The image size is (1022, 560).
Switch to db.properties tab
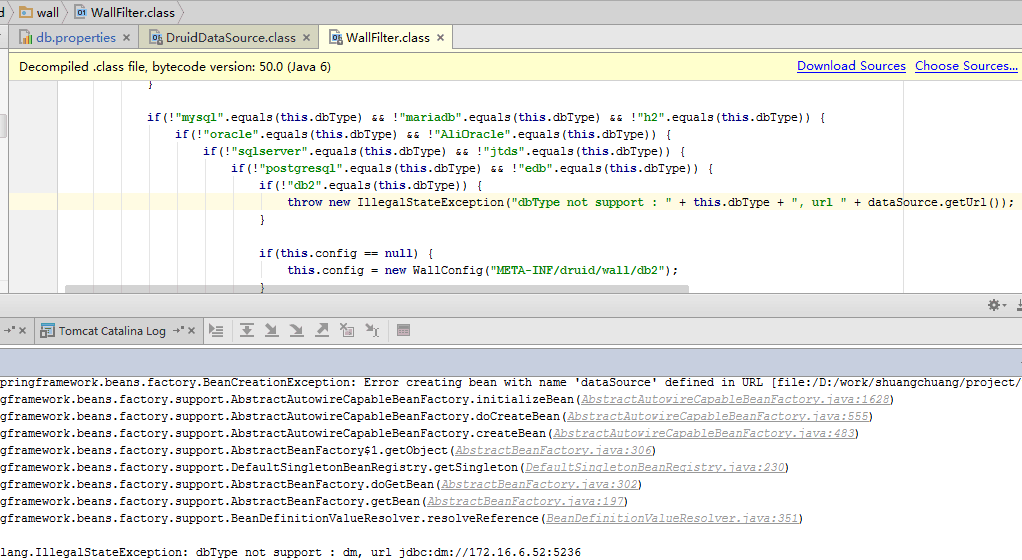click(76, 38)
